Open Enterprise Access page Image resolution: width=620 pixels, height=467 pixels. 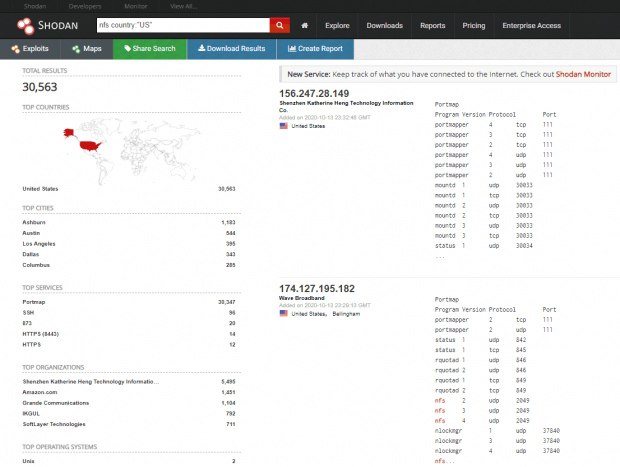point(531,26)
